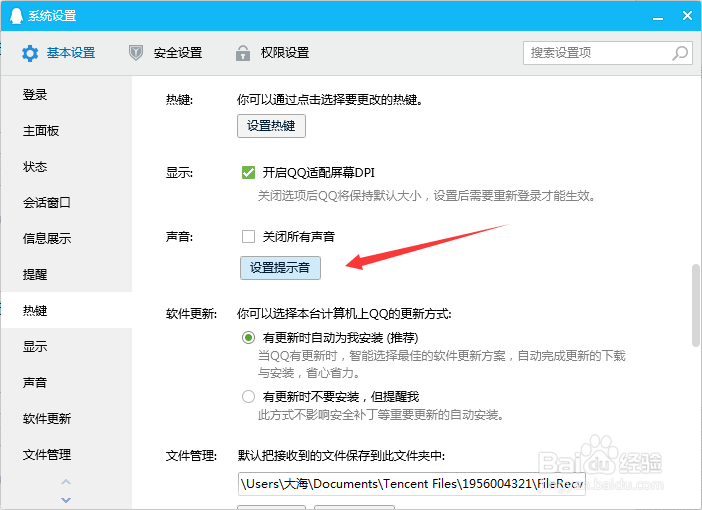
Task: Click the lock icon for 权限设置
Action: click(x=243, y=53)
